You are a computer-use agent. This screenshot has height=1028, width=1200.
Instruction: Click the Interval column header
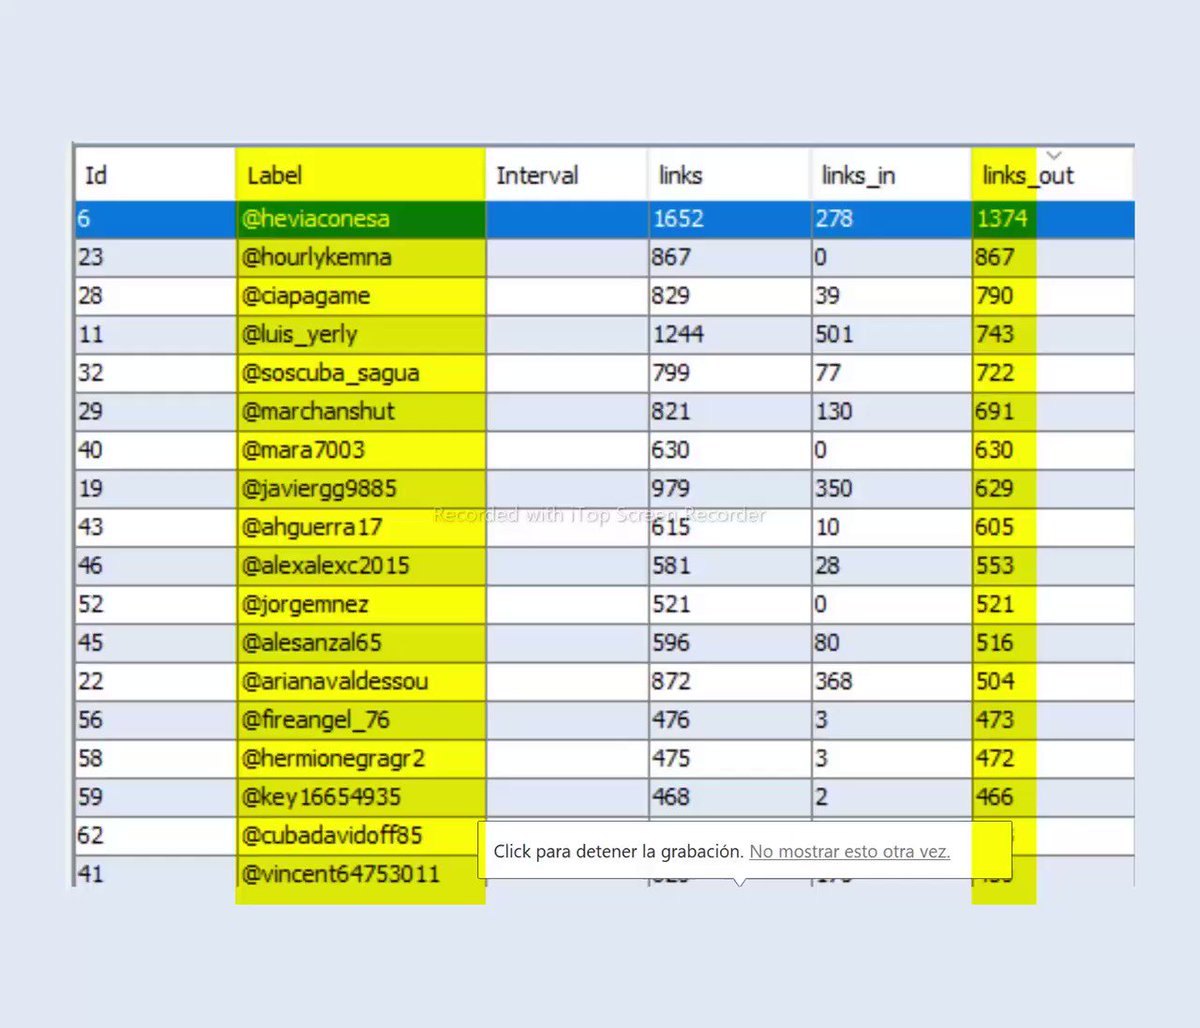567,176
